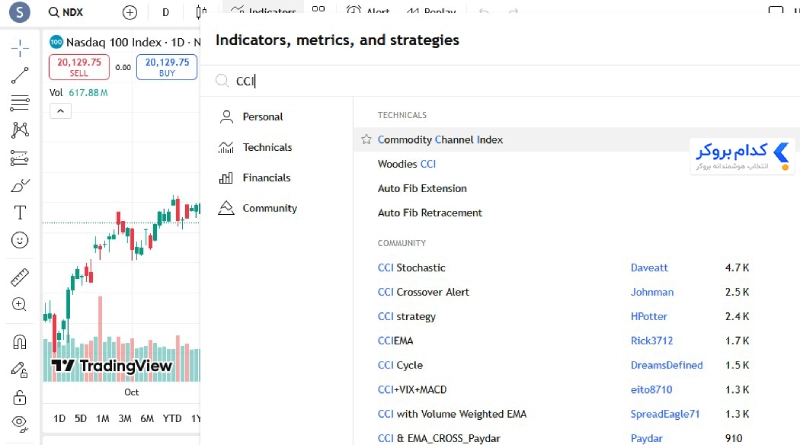
Task: Select the trend line drawing tool
Action: 20,76
